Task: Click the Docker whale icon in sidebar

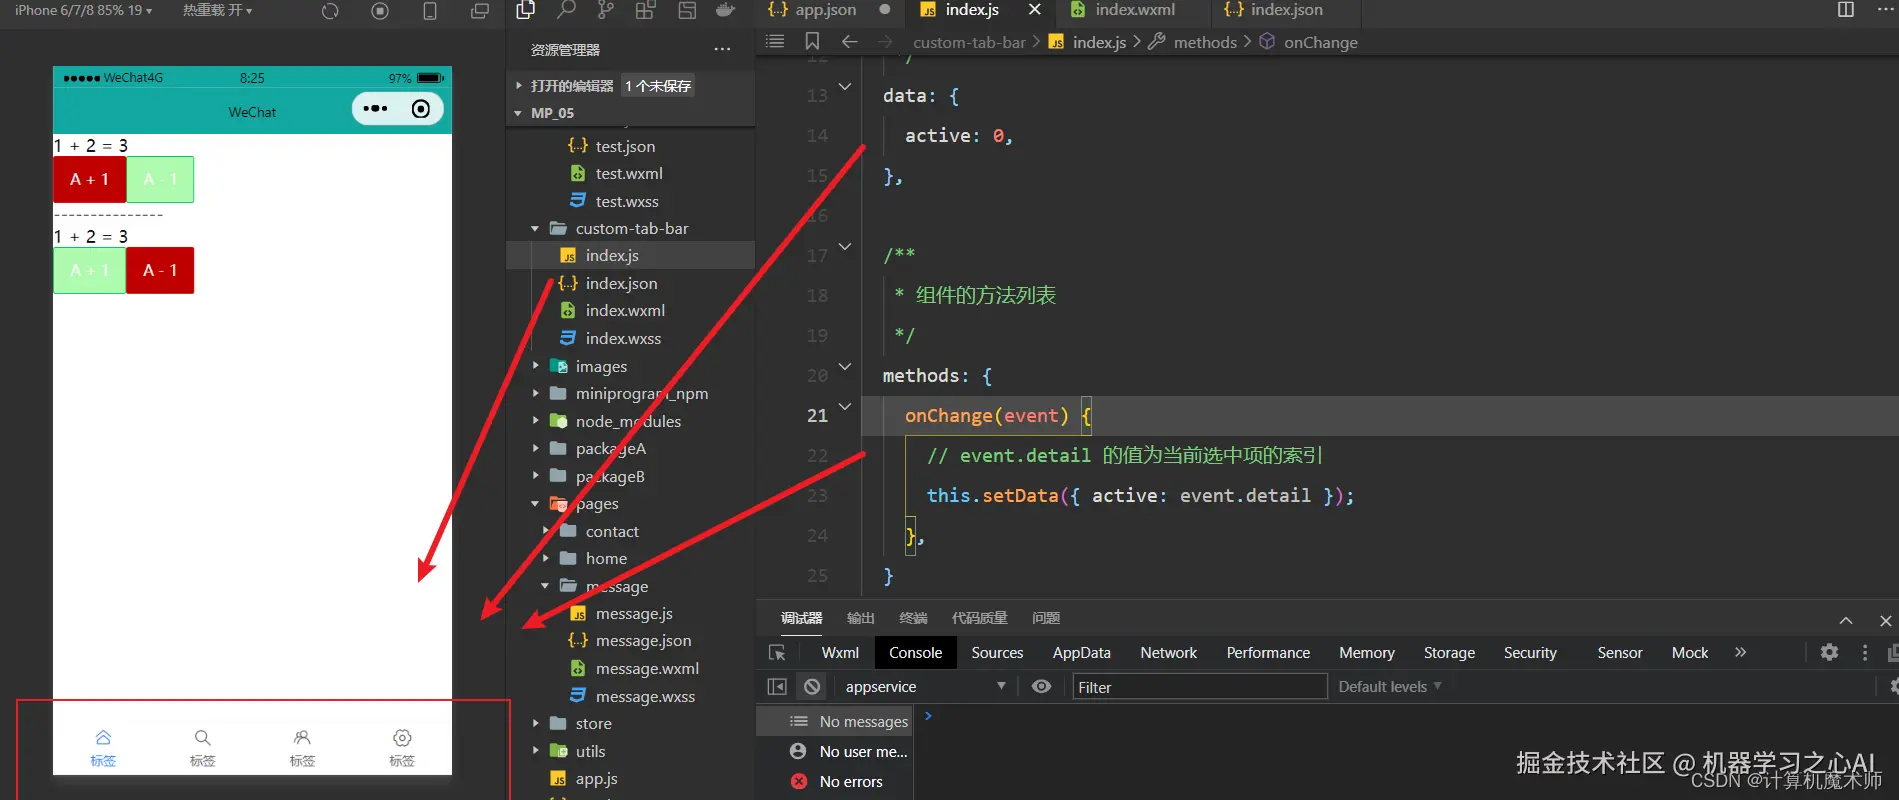Action: (726, 10)
